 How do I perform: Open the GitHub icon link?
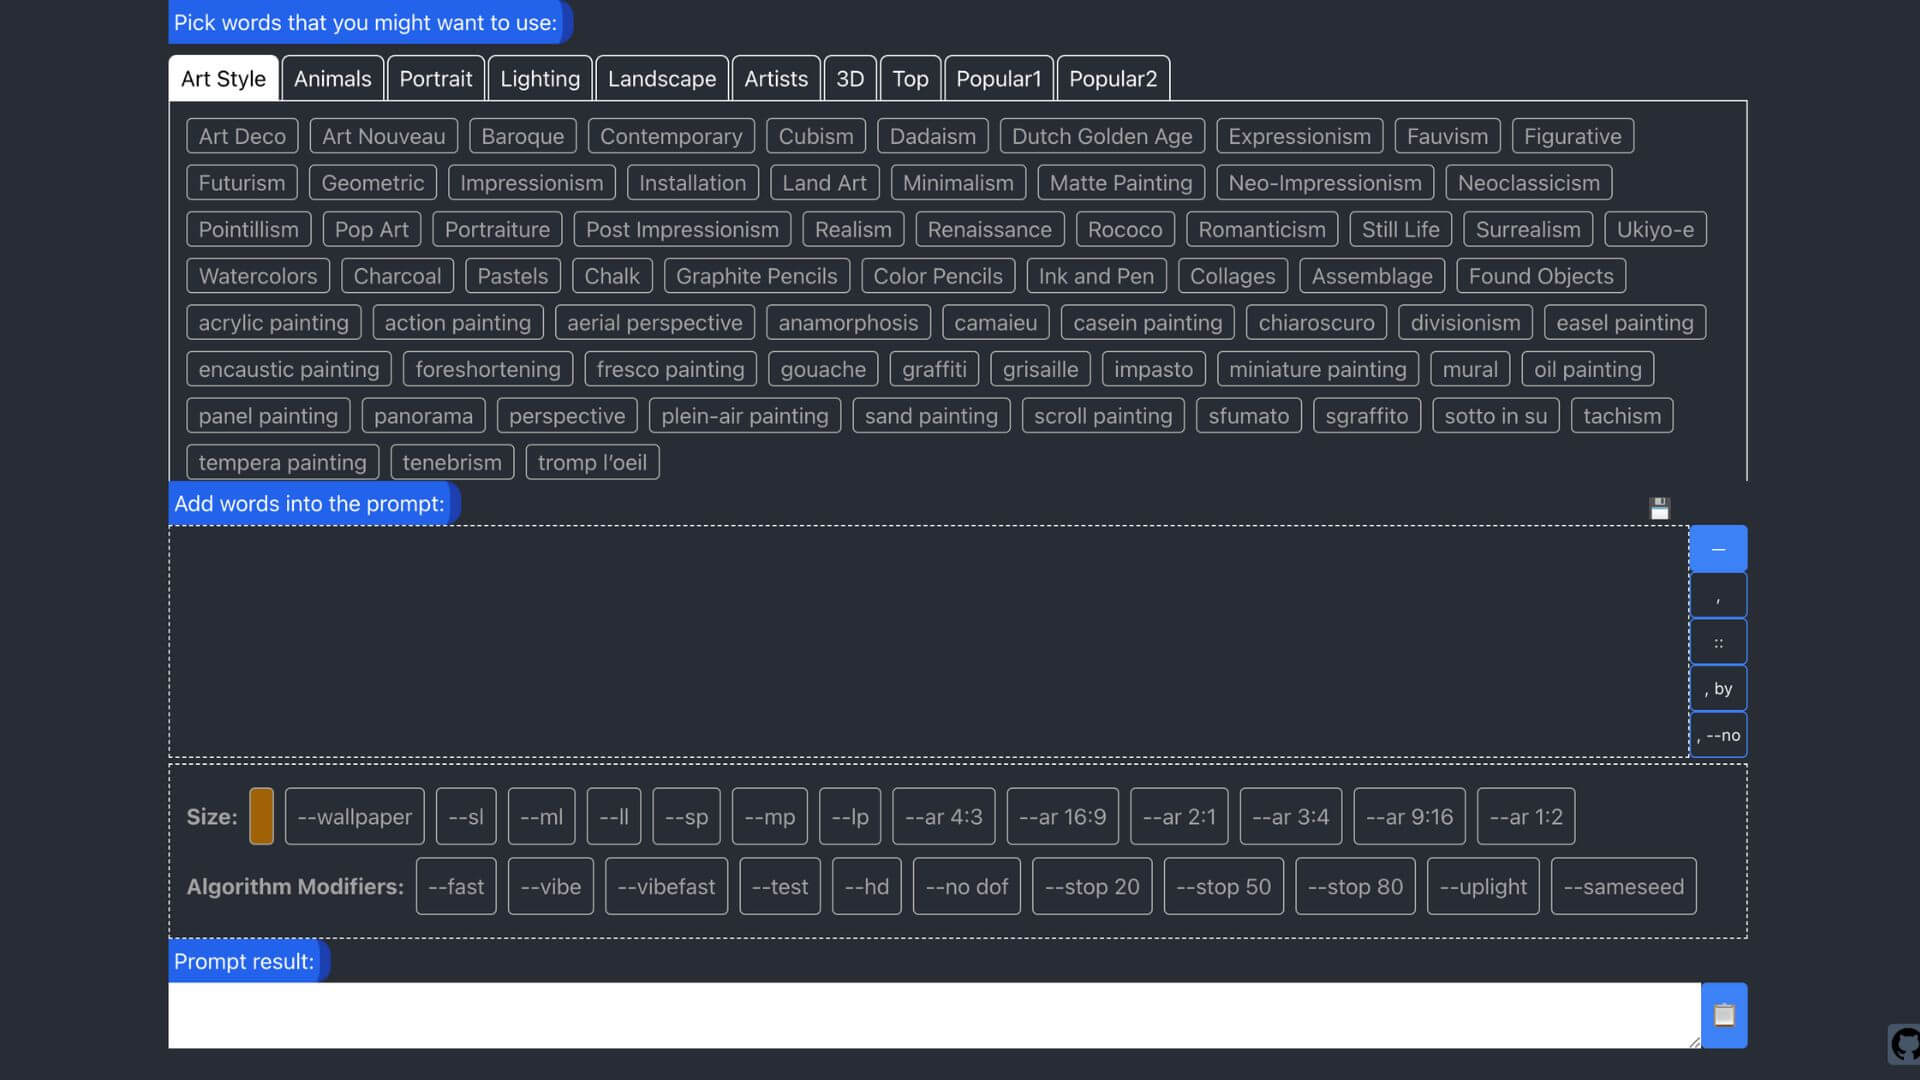1904,1044
